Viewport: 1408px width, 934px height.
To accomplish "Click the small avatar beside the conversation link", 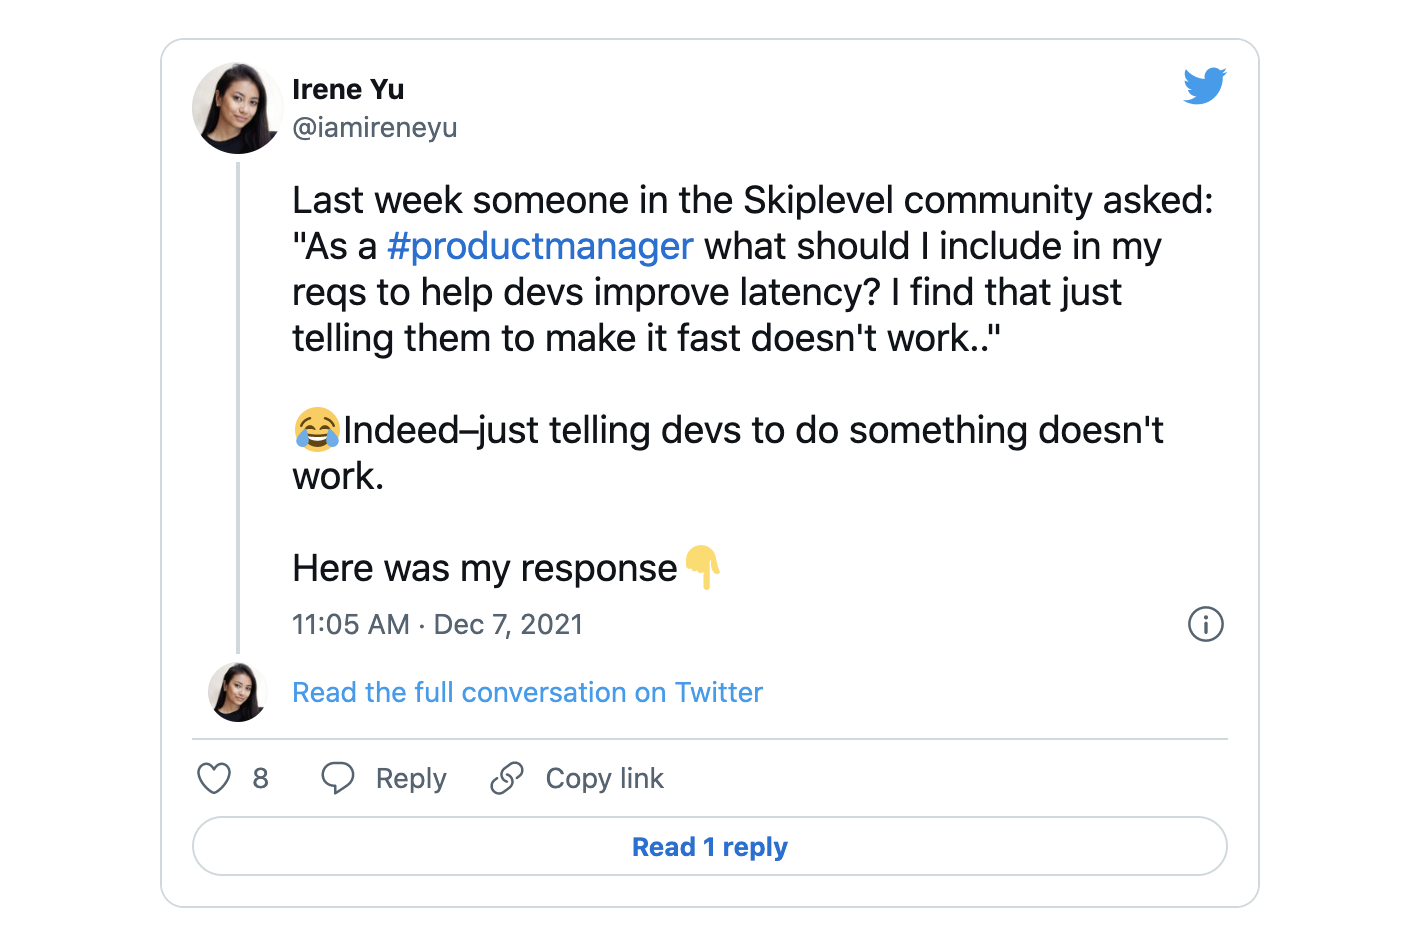I will click(x=238, y=692).
